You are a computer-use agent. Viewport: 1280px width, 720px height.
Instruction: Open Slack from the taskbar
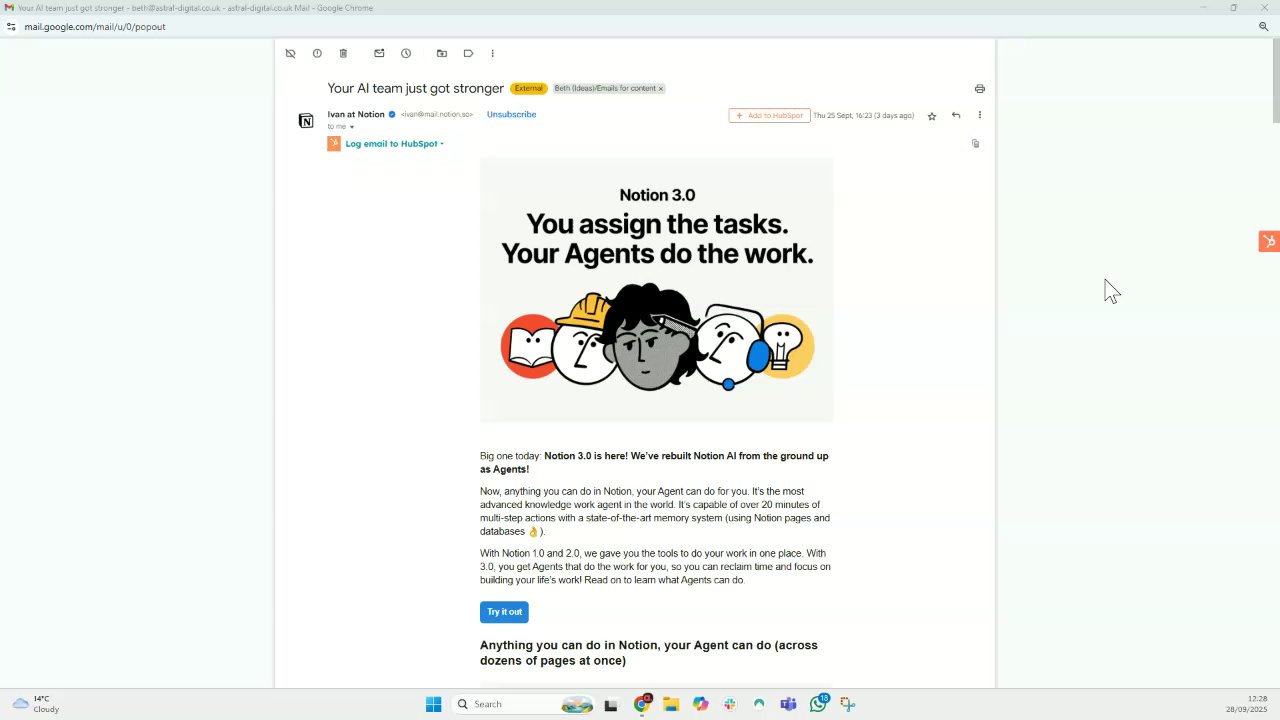[730, 704]
